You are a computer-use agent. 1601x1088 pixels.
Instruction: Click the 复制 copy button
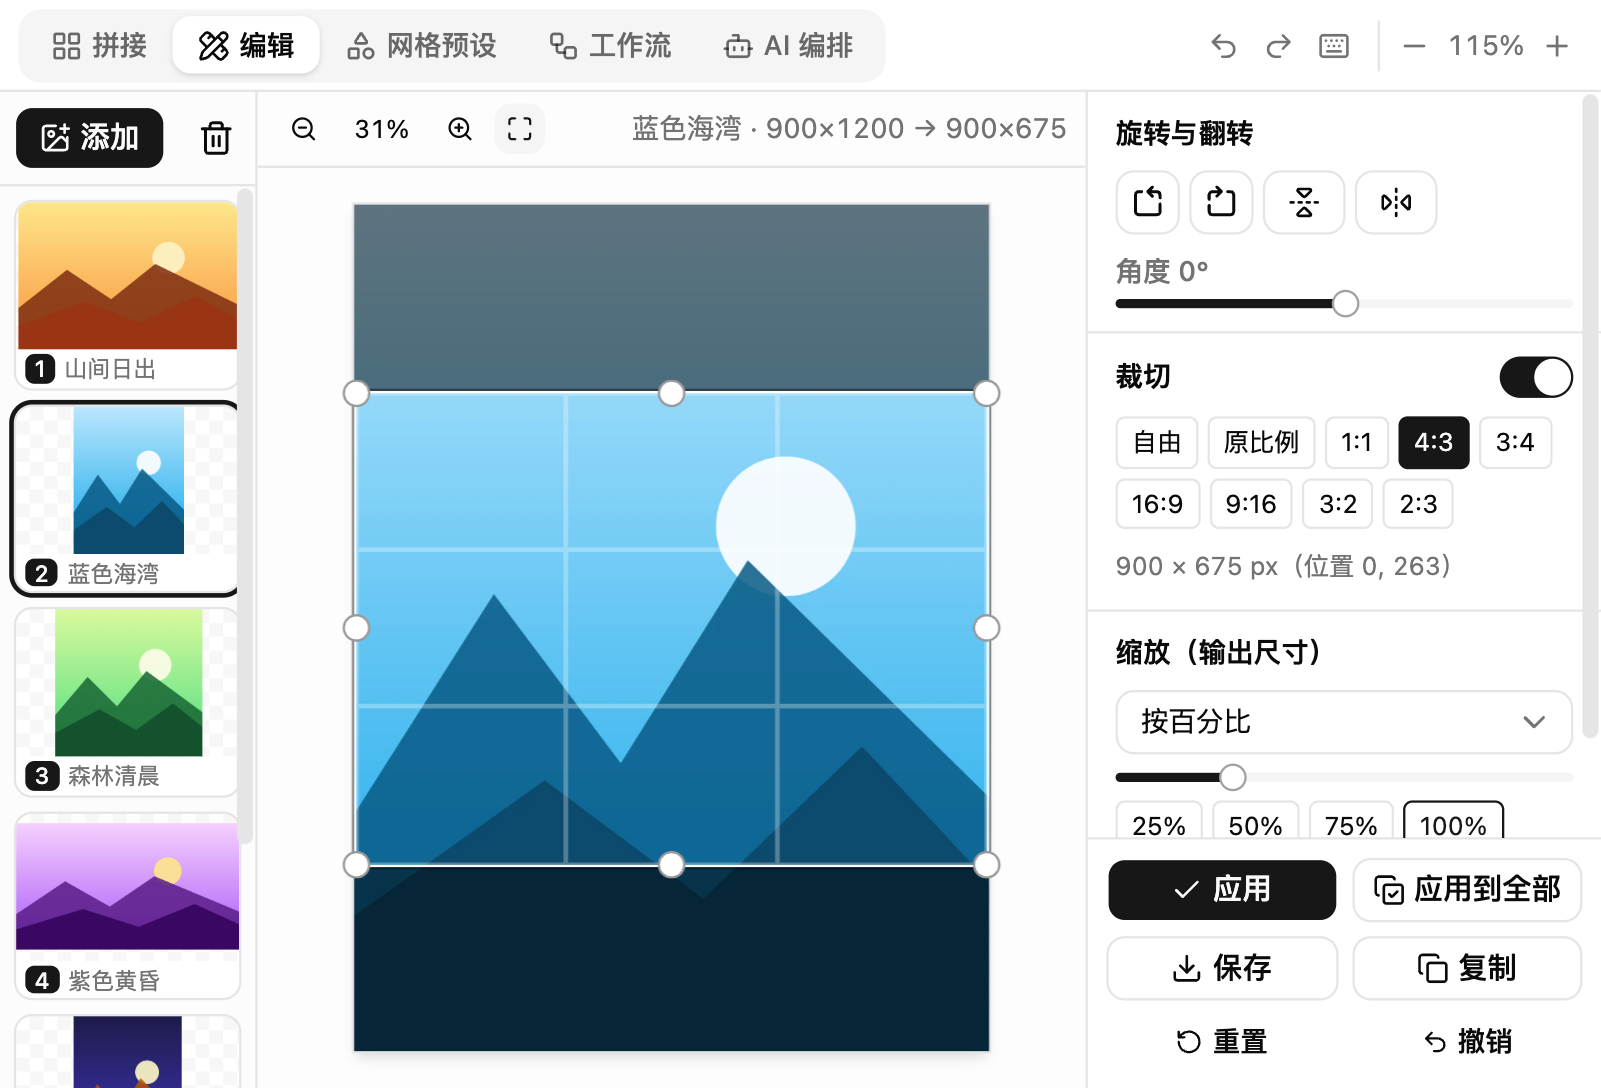pos(1467,968)
